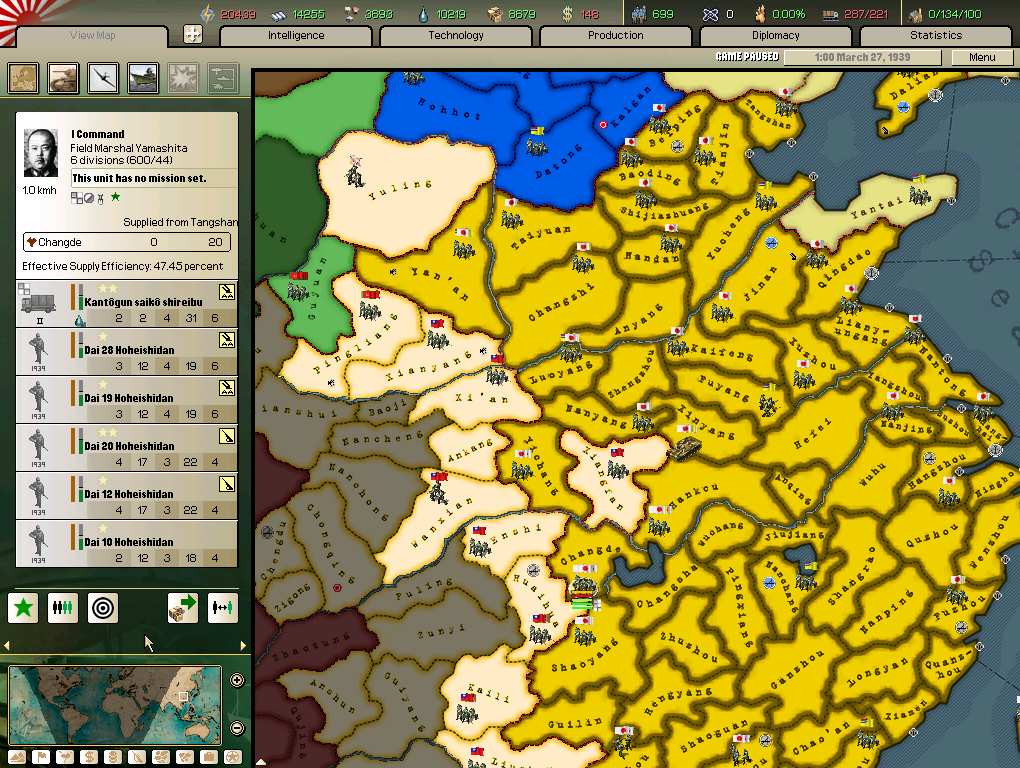Open the naval units ship icon
The height and width of the screenshot is (768, 1020).
(143, 78)
